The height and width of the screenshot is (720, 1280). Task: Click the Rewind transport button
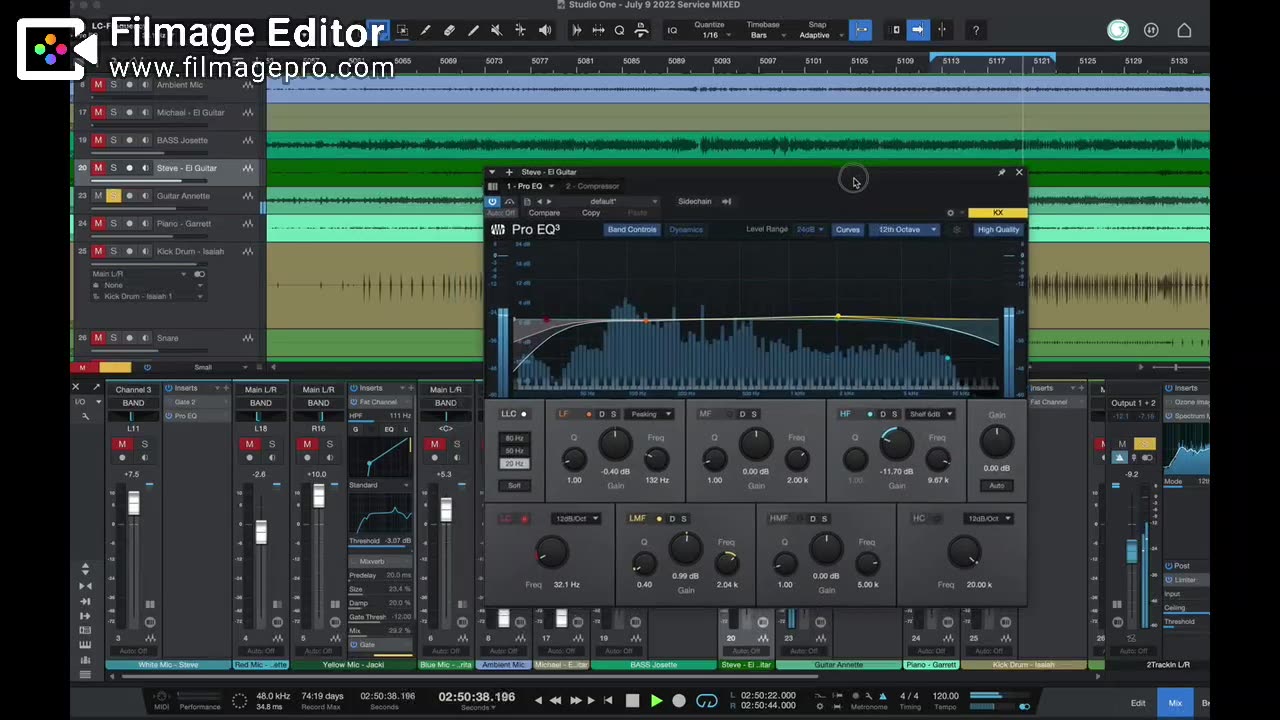pyautogui.click(x=556, y=701)
